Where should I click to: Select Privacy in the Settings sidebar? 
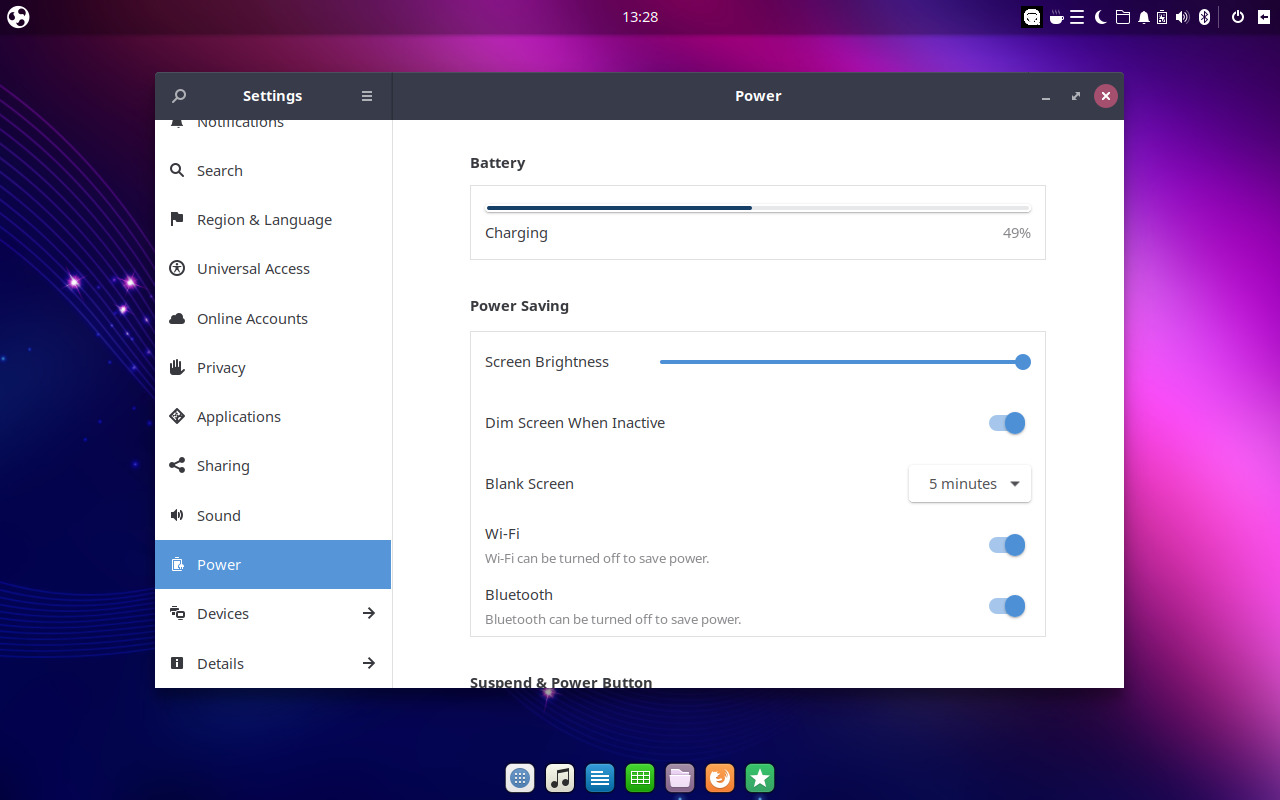coord(221,367)
